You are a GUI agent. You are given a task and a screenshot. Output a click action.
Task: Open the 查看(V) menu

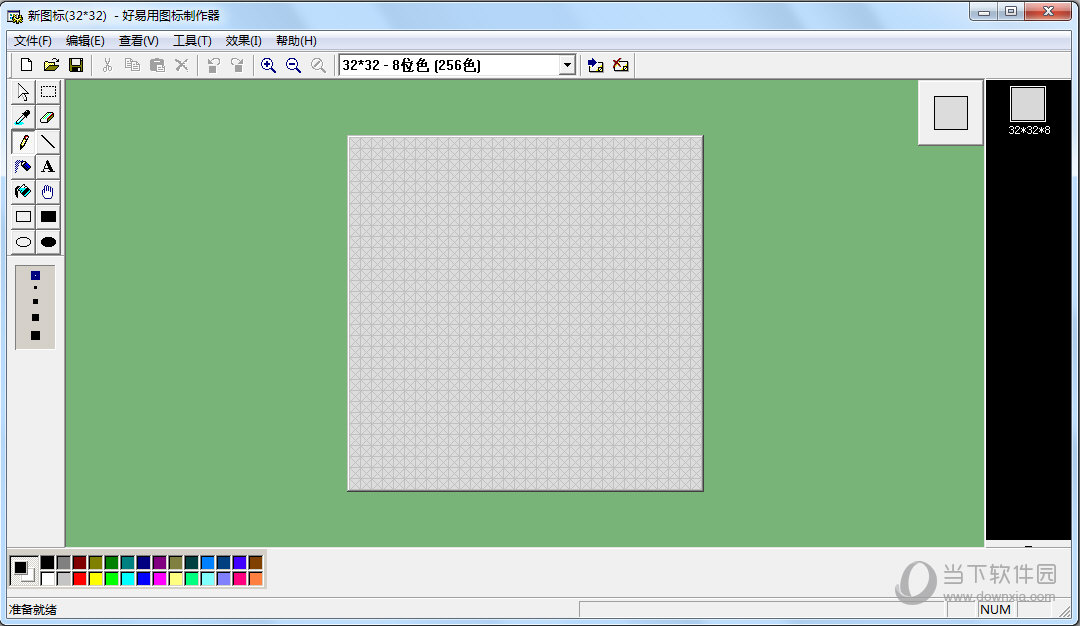pos(138,41)
